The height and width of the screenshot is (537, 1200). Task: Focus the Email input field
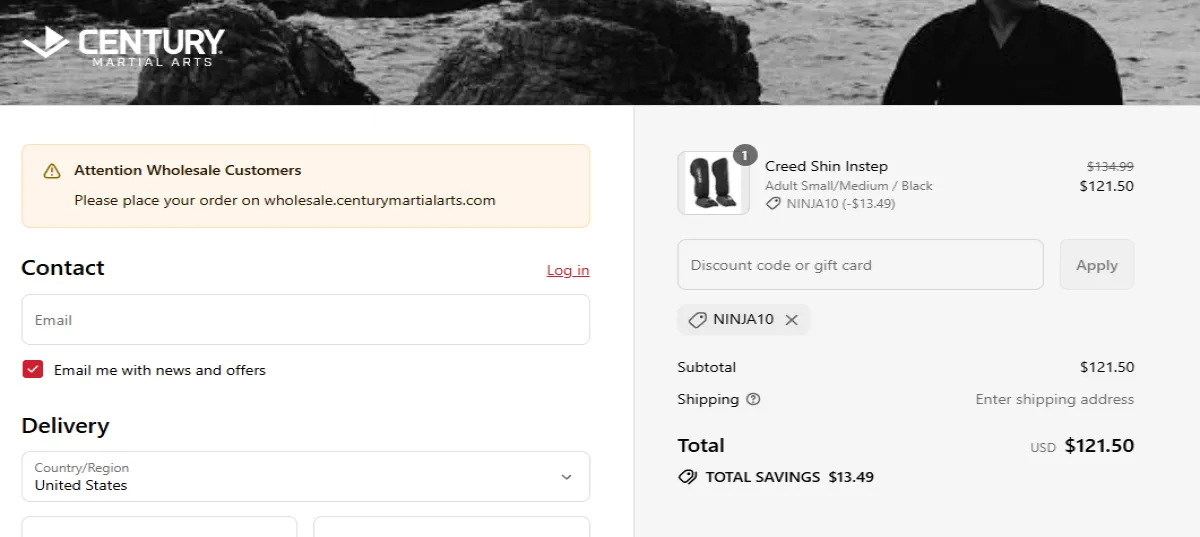click(x=305, y=320)
